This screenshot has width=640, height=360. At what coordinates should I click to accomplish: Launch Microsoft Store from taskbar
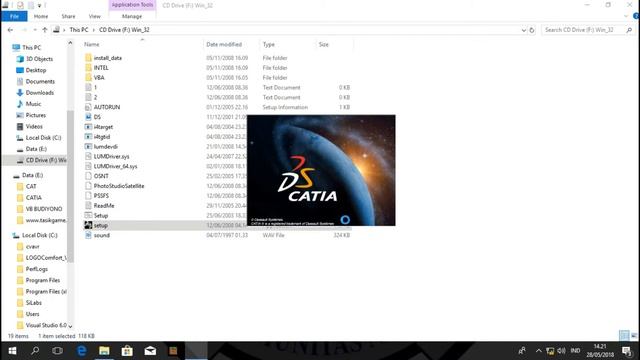pos(127,351)
